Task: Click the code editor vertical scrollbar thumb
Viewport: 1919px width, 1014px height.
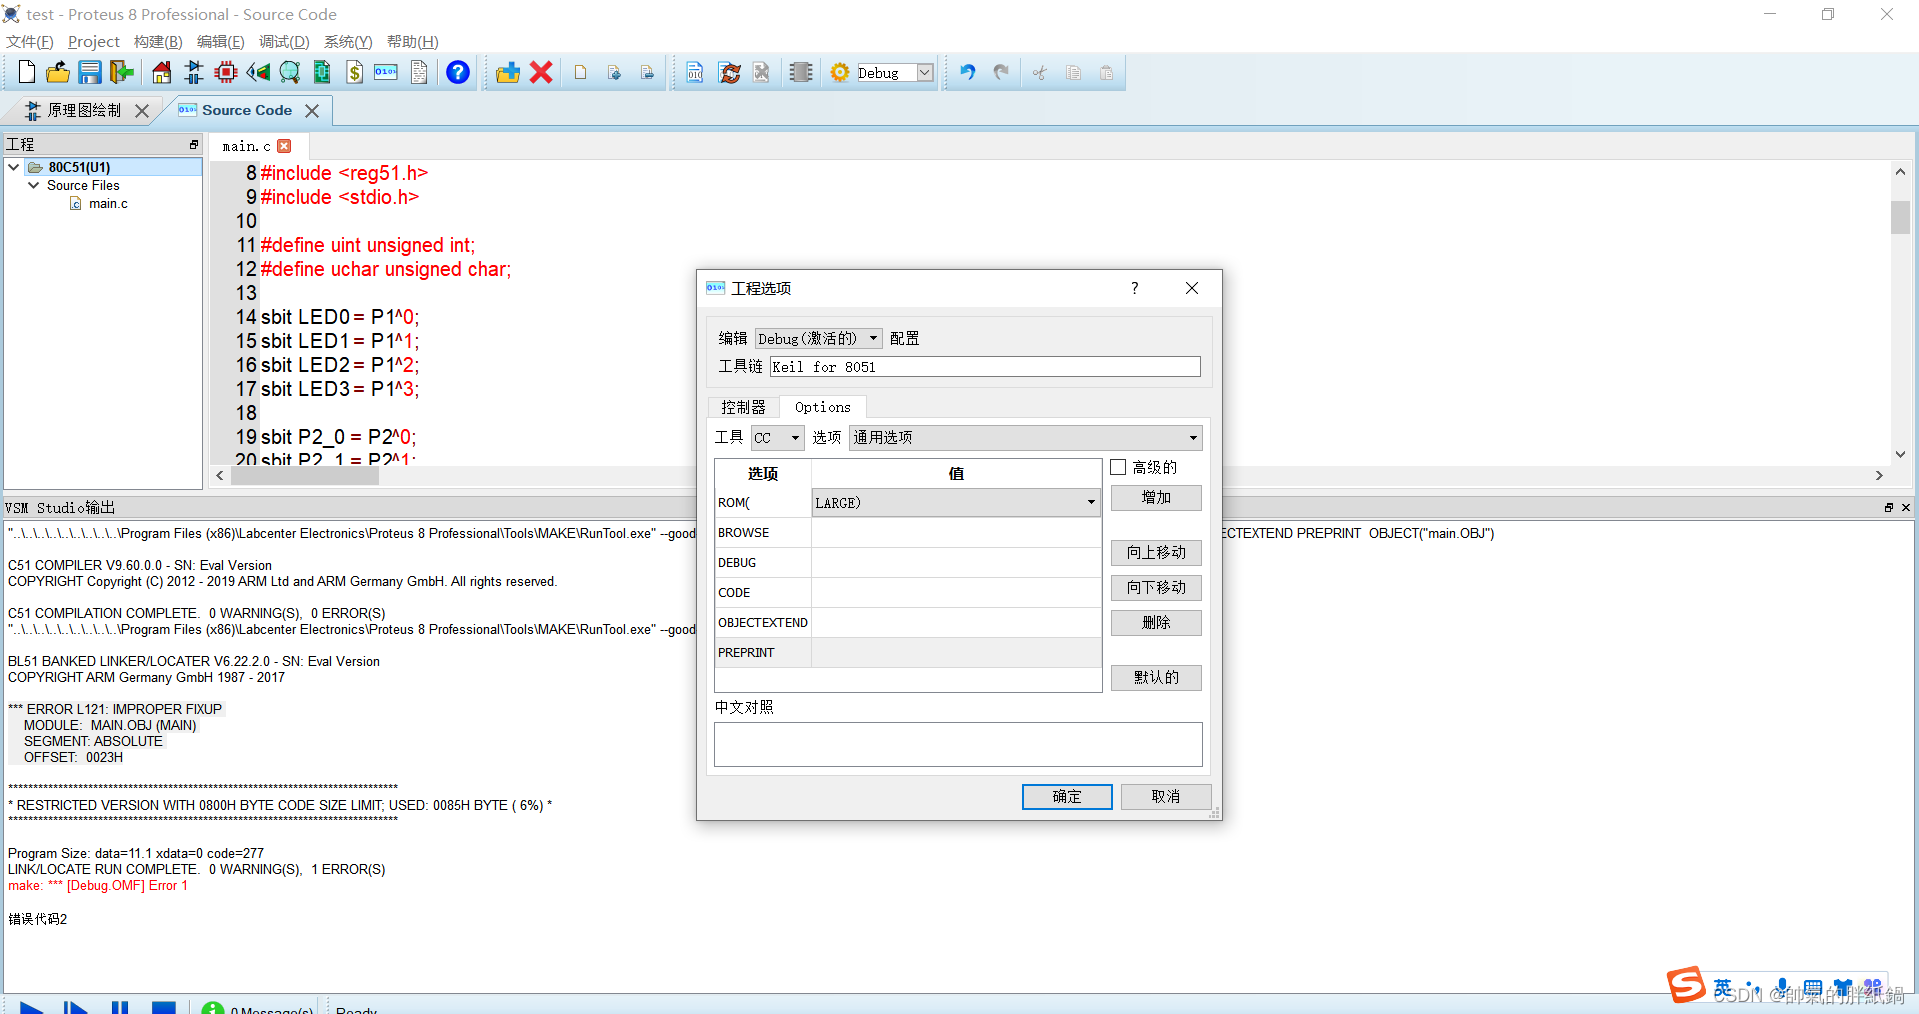Action: [x=1900, y=217]
